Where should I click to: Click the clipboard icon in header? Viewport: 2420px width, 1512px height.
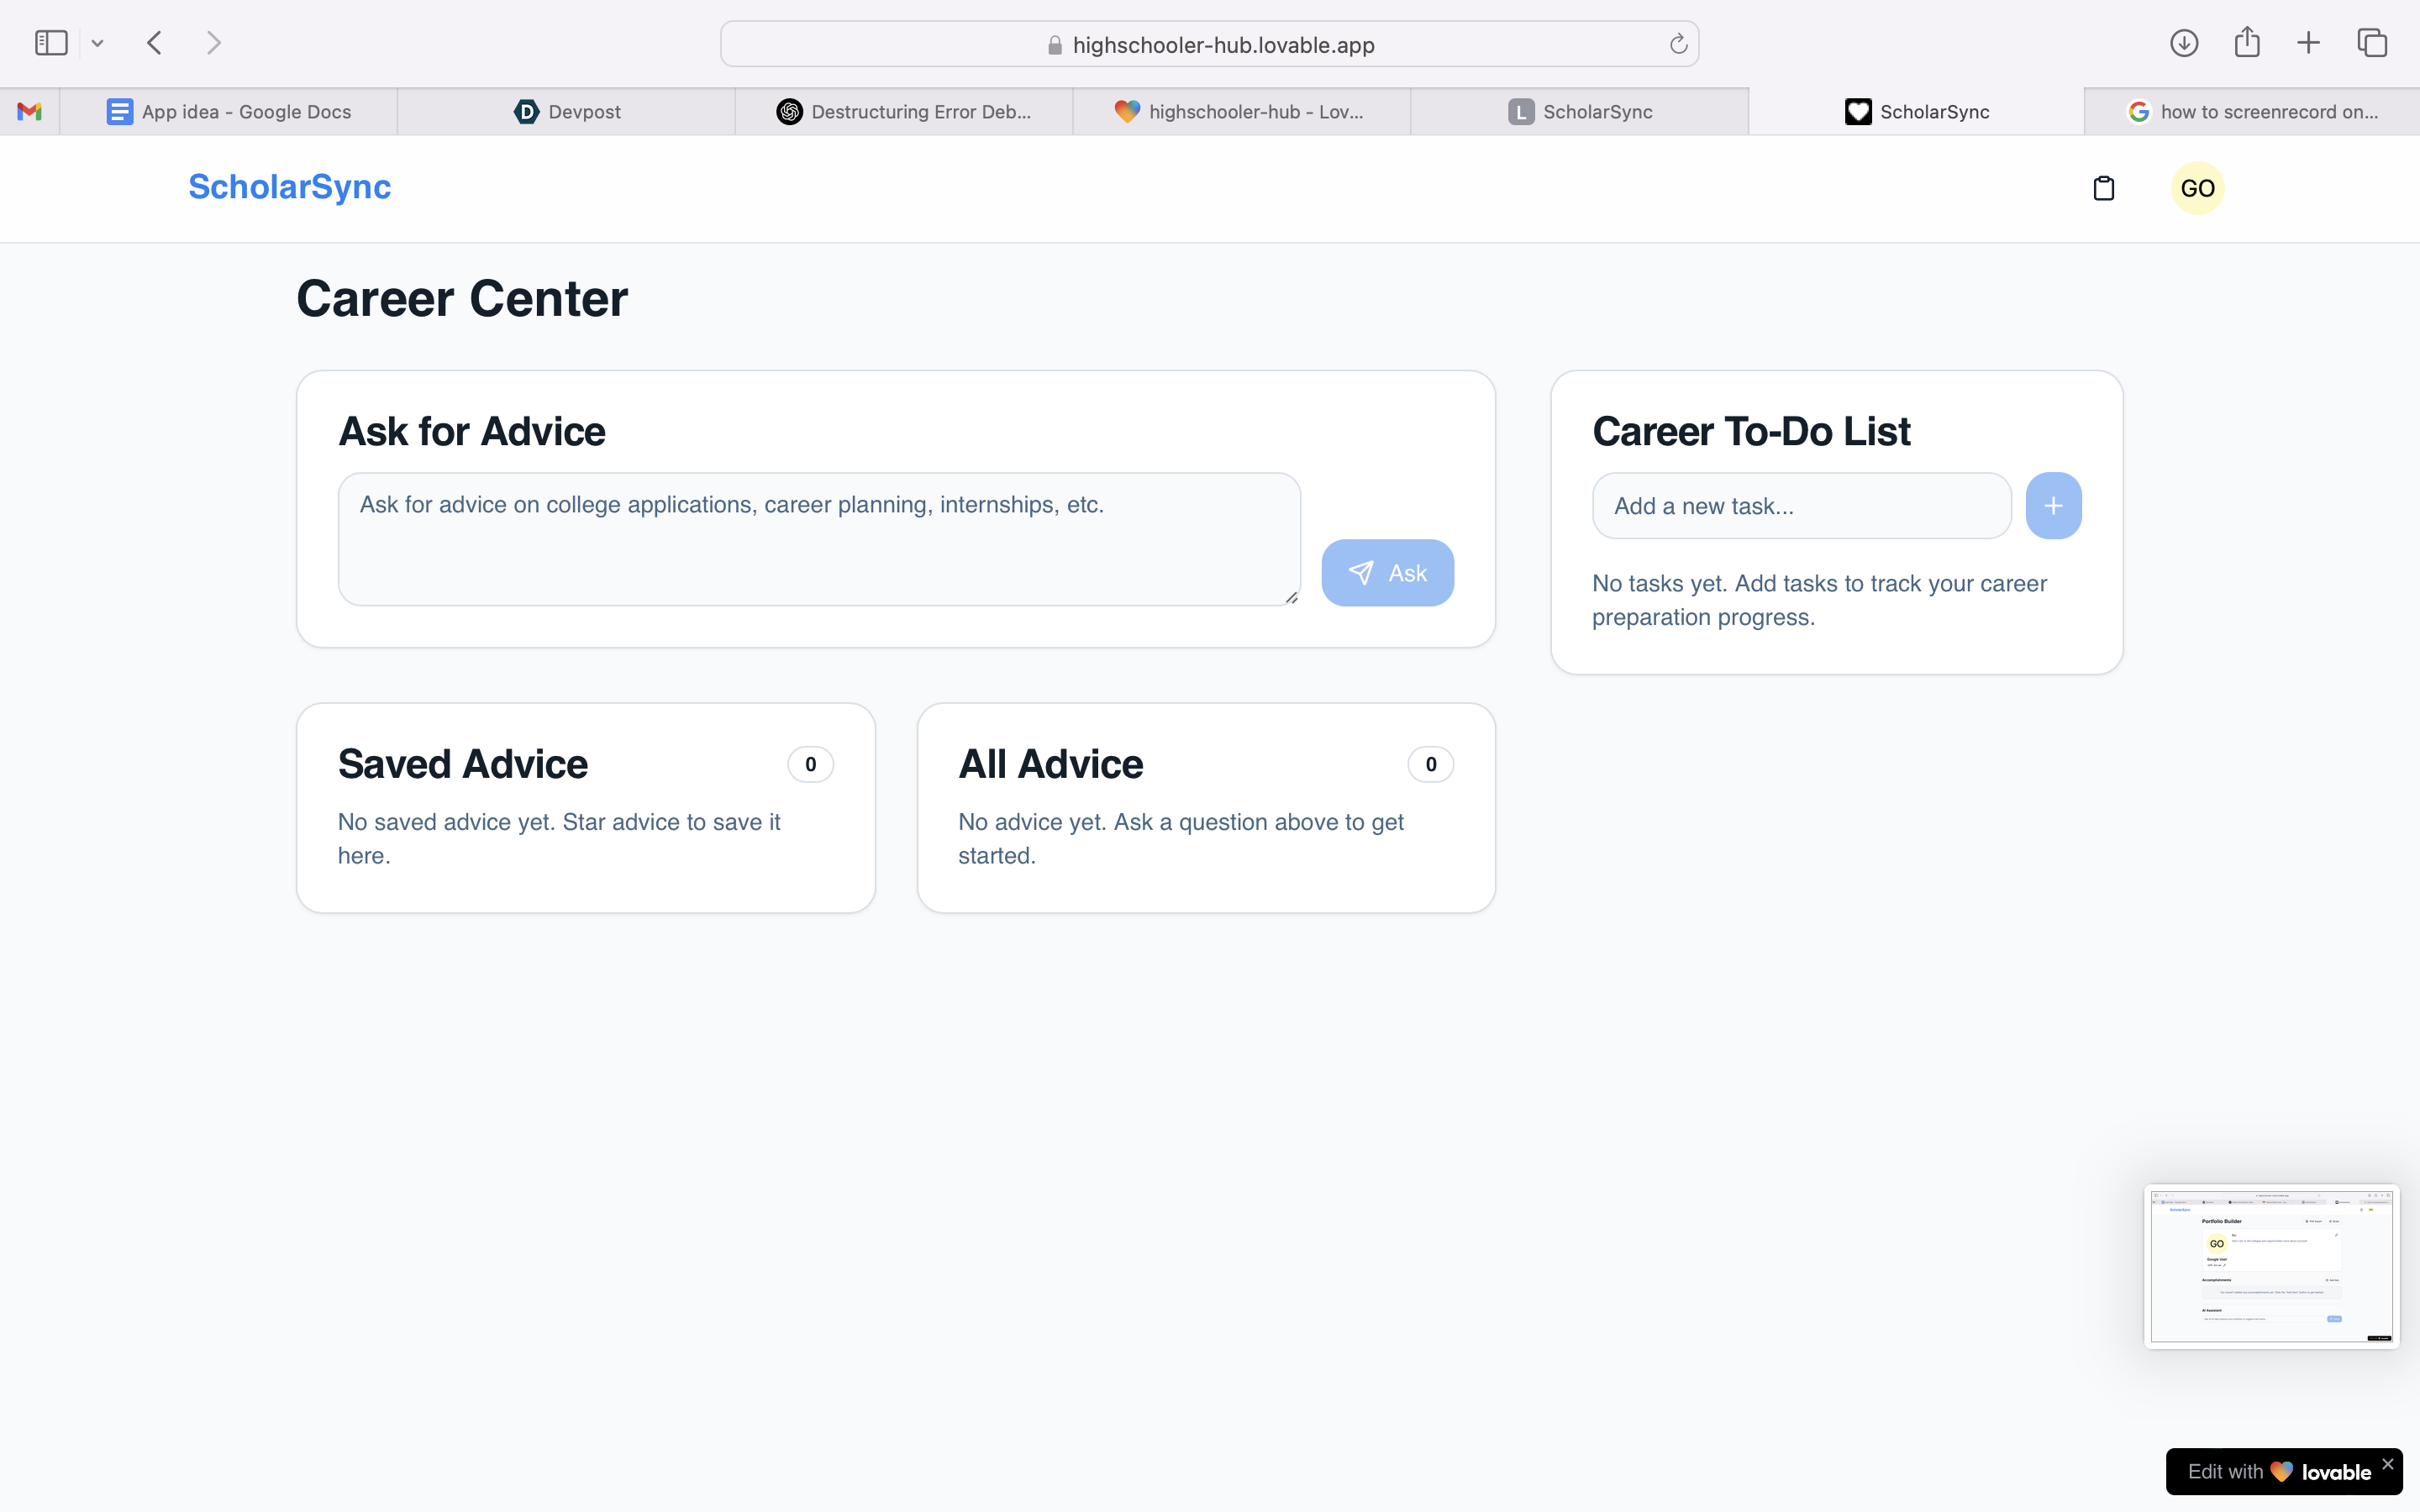click(2103, 188)
